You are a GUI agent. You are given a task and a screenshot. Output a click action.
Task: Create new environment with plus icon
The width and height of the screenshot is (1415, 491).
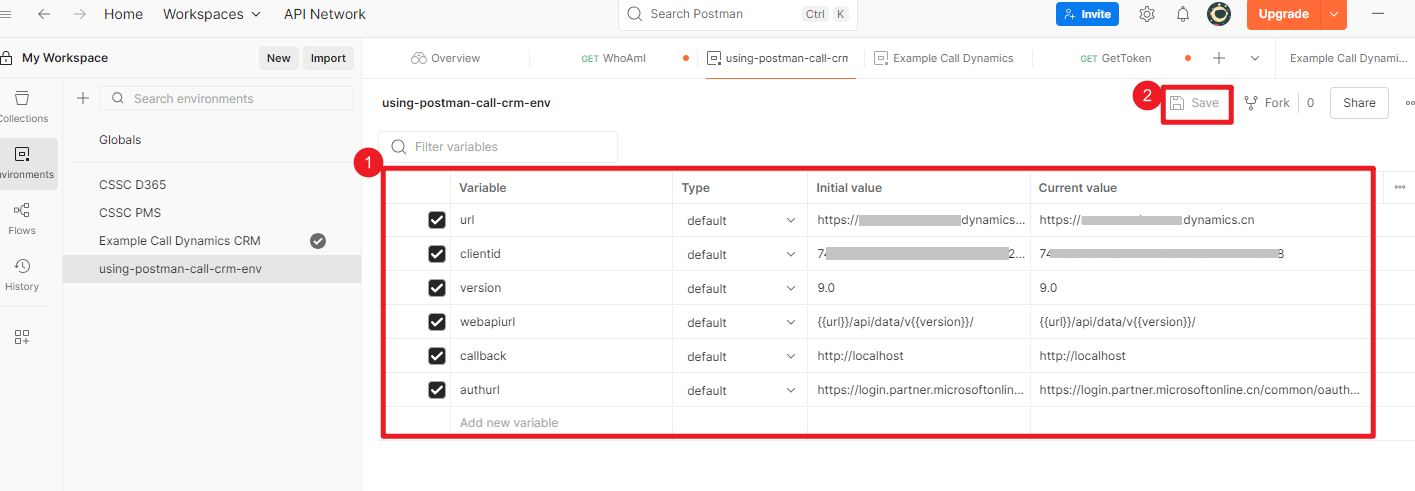pyautogui.click(x=83, y=98)
